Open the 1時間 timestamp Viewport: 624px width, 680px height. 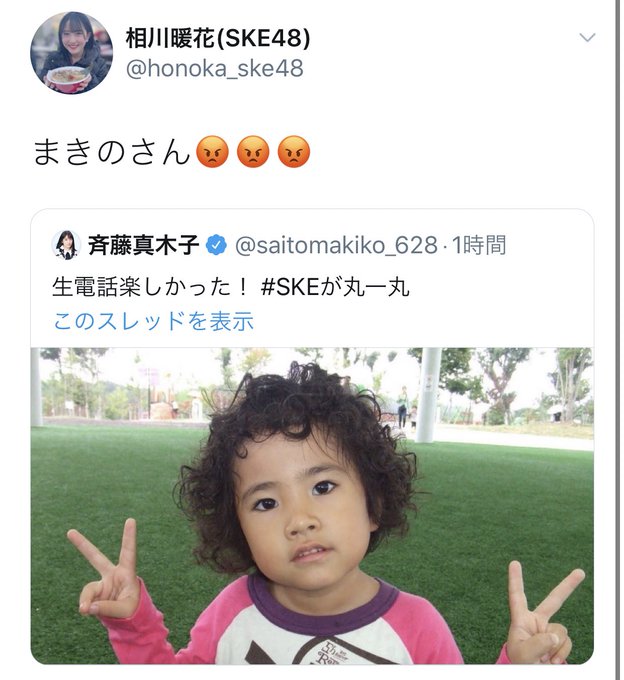coord(479,245)
